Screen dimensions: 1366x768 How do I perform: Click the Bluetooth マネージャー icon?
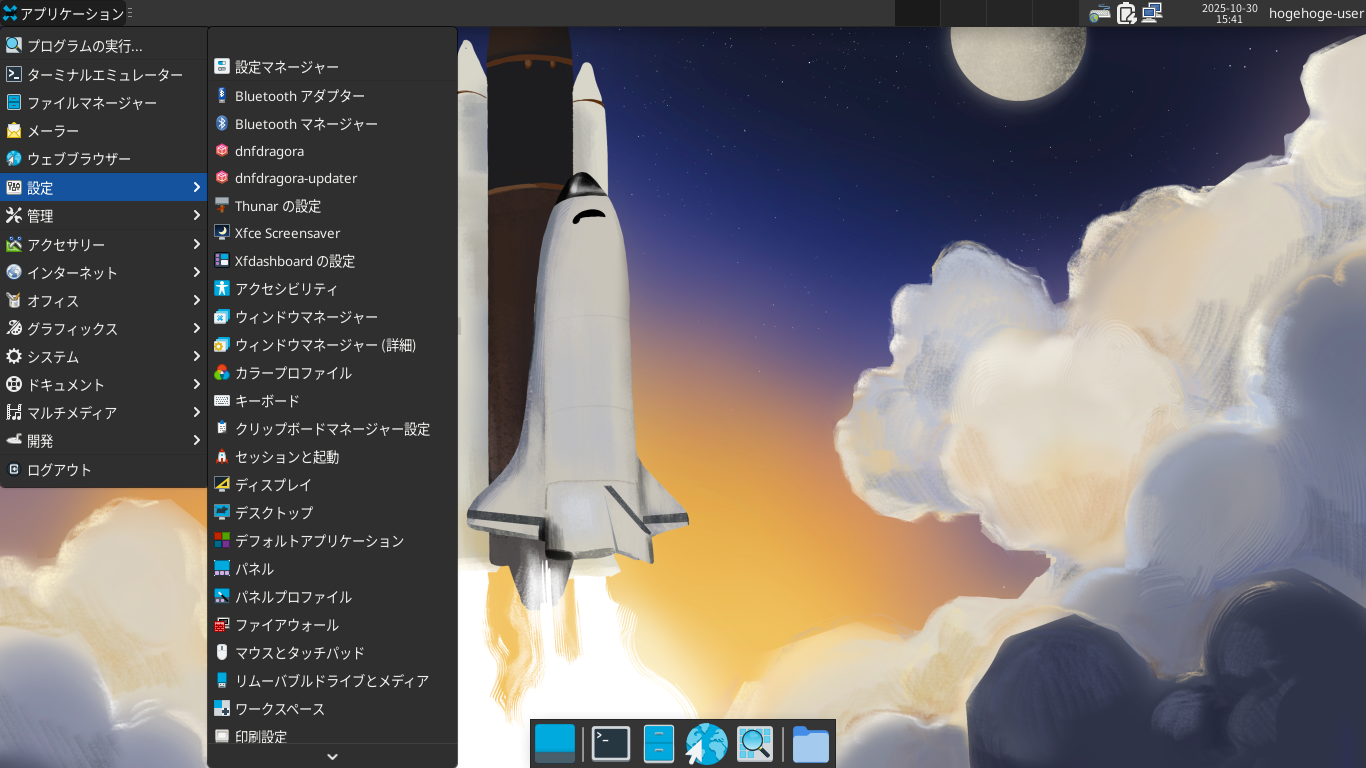pos(222,124)
